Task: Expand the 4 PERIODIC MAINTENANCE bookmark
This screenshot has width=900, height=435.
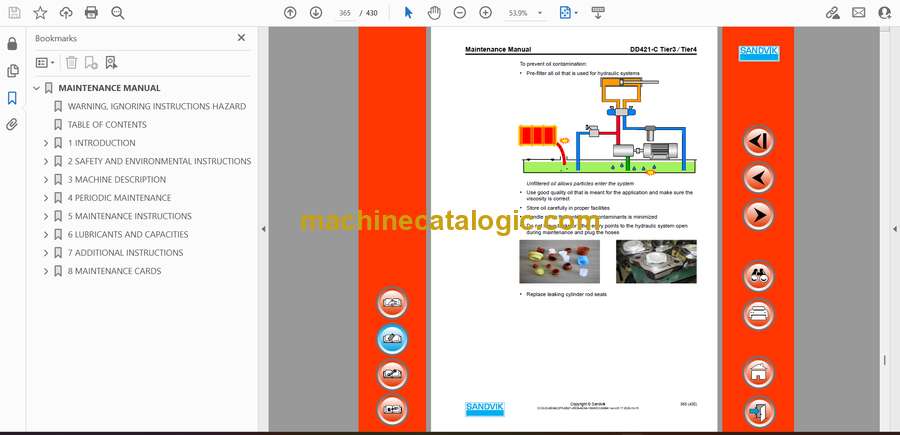Action: [x=46, y=198]
